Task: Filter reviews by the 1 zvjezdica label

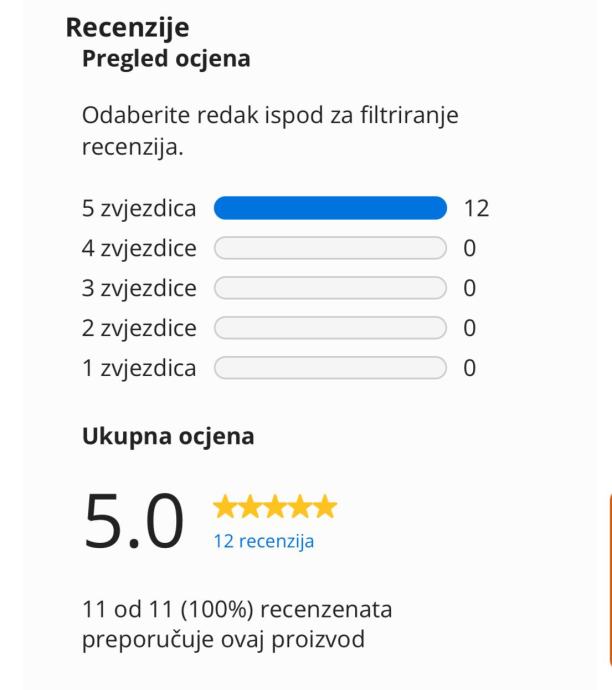Action: pyautogui.click(x=139, y=368)
